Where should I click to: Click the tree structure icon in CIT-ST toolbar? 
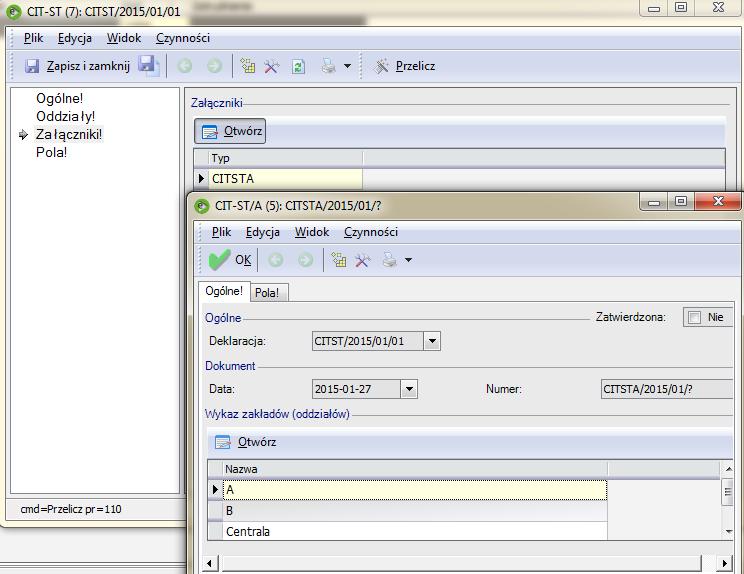tap(248, 65)
